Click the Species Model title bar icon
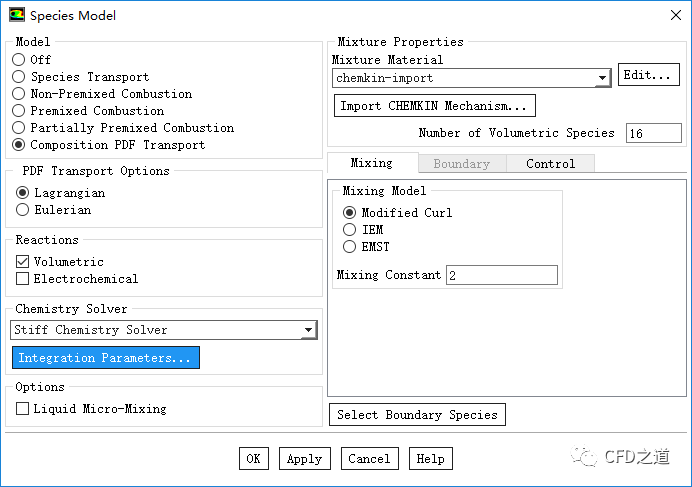The height and width of the screenshot is (487, 692). point(17,15)
